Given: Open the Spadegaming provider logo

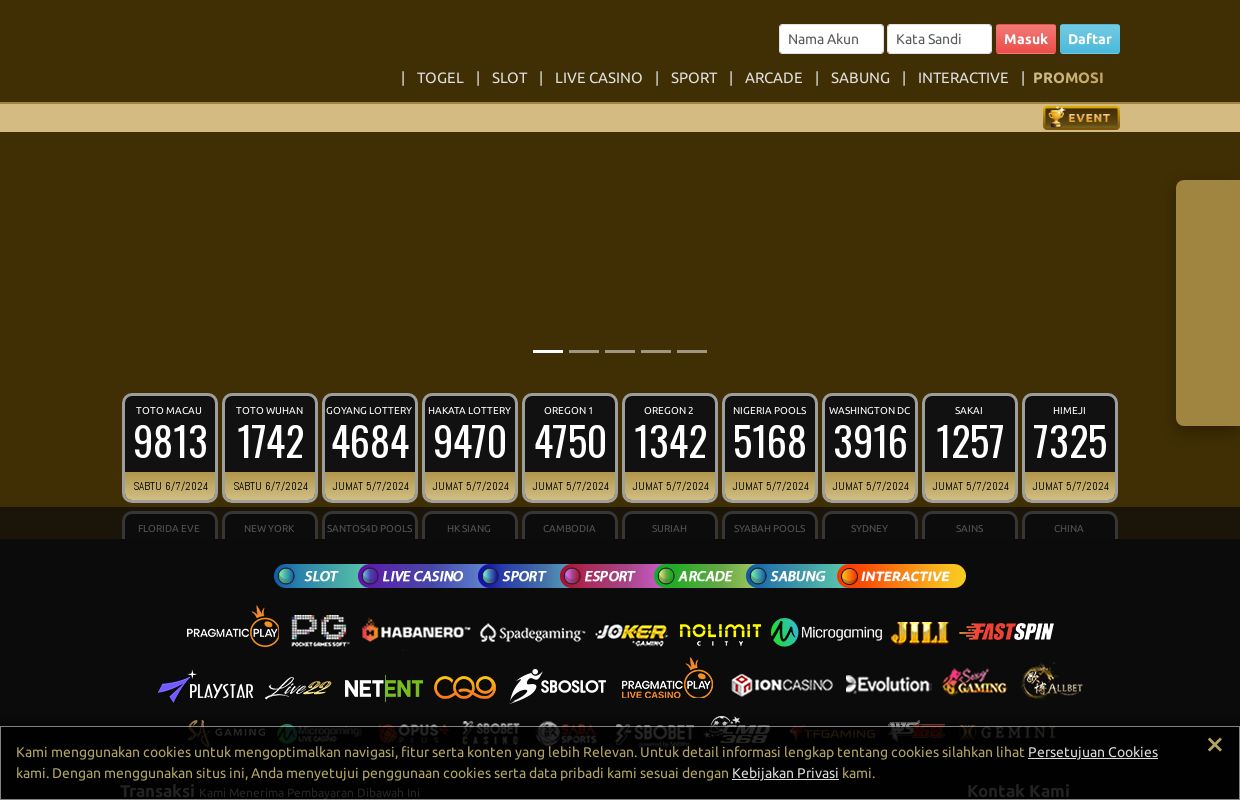Looking at the screenshot, I should coord(533,633).
